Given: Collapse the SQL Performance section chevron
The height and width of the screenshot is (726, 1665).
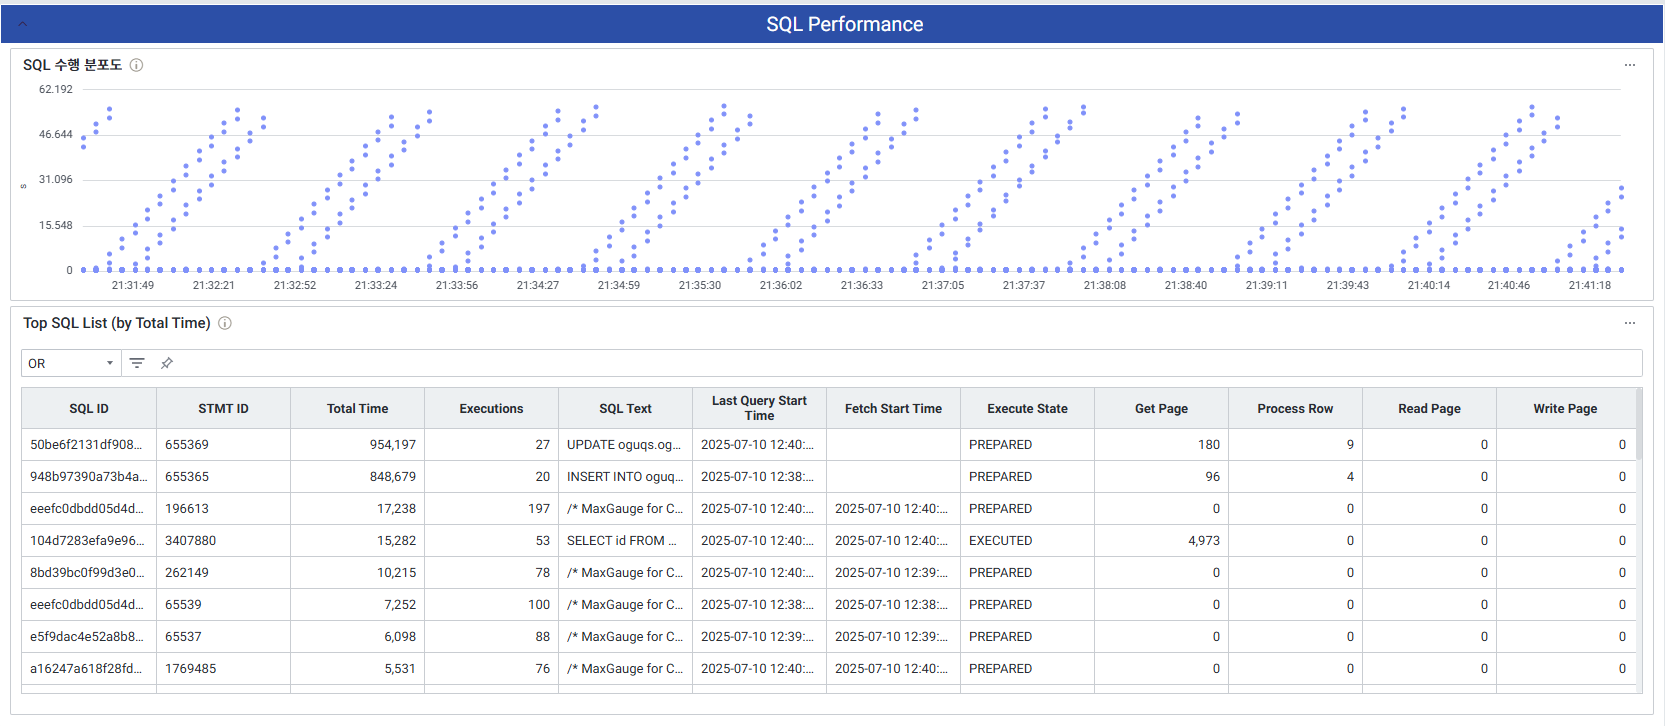Looking at the screenshot, I should click(23, 24).
